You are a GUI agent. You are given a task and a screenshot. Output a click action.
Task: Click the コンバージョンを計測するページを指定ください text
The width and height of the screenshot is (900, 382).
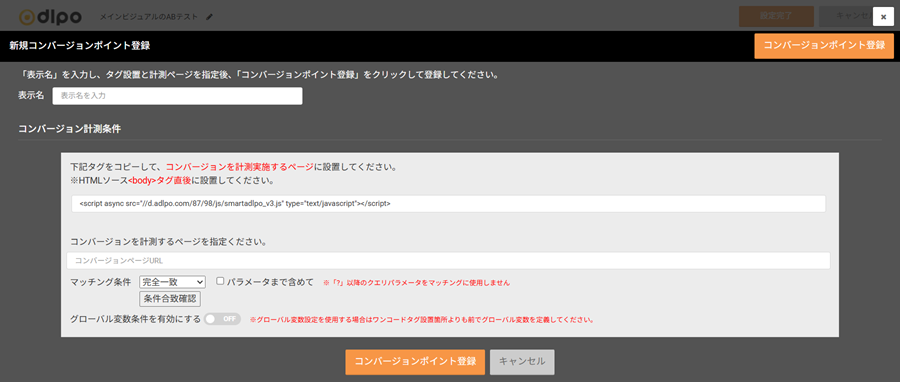[168, 242]
